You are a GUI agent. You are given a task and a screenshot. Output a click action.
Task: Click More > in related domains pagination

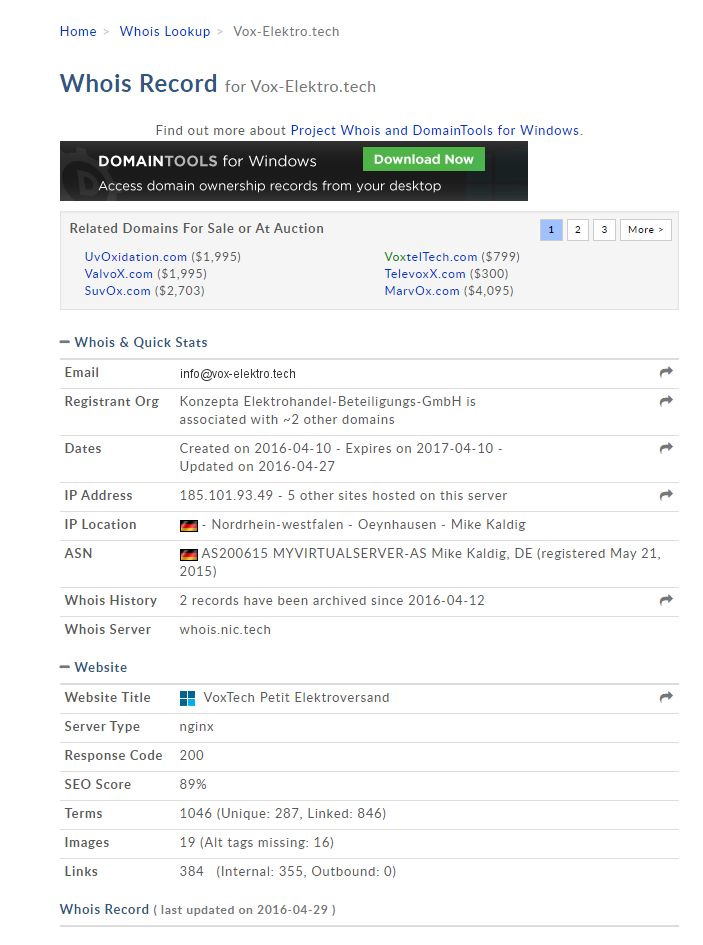(x=646, y=230)
